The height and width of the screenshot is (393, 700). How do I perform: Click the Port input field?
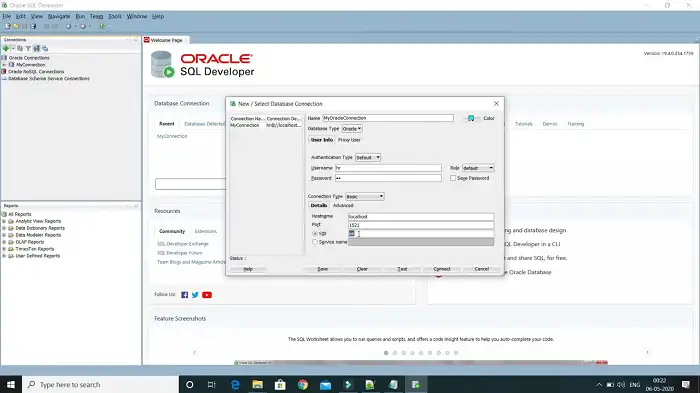click(421, 225)
